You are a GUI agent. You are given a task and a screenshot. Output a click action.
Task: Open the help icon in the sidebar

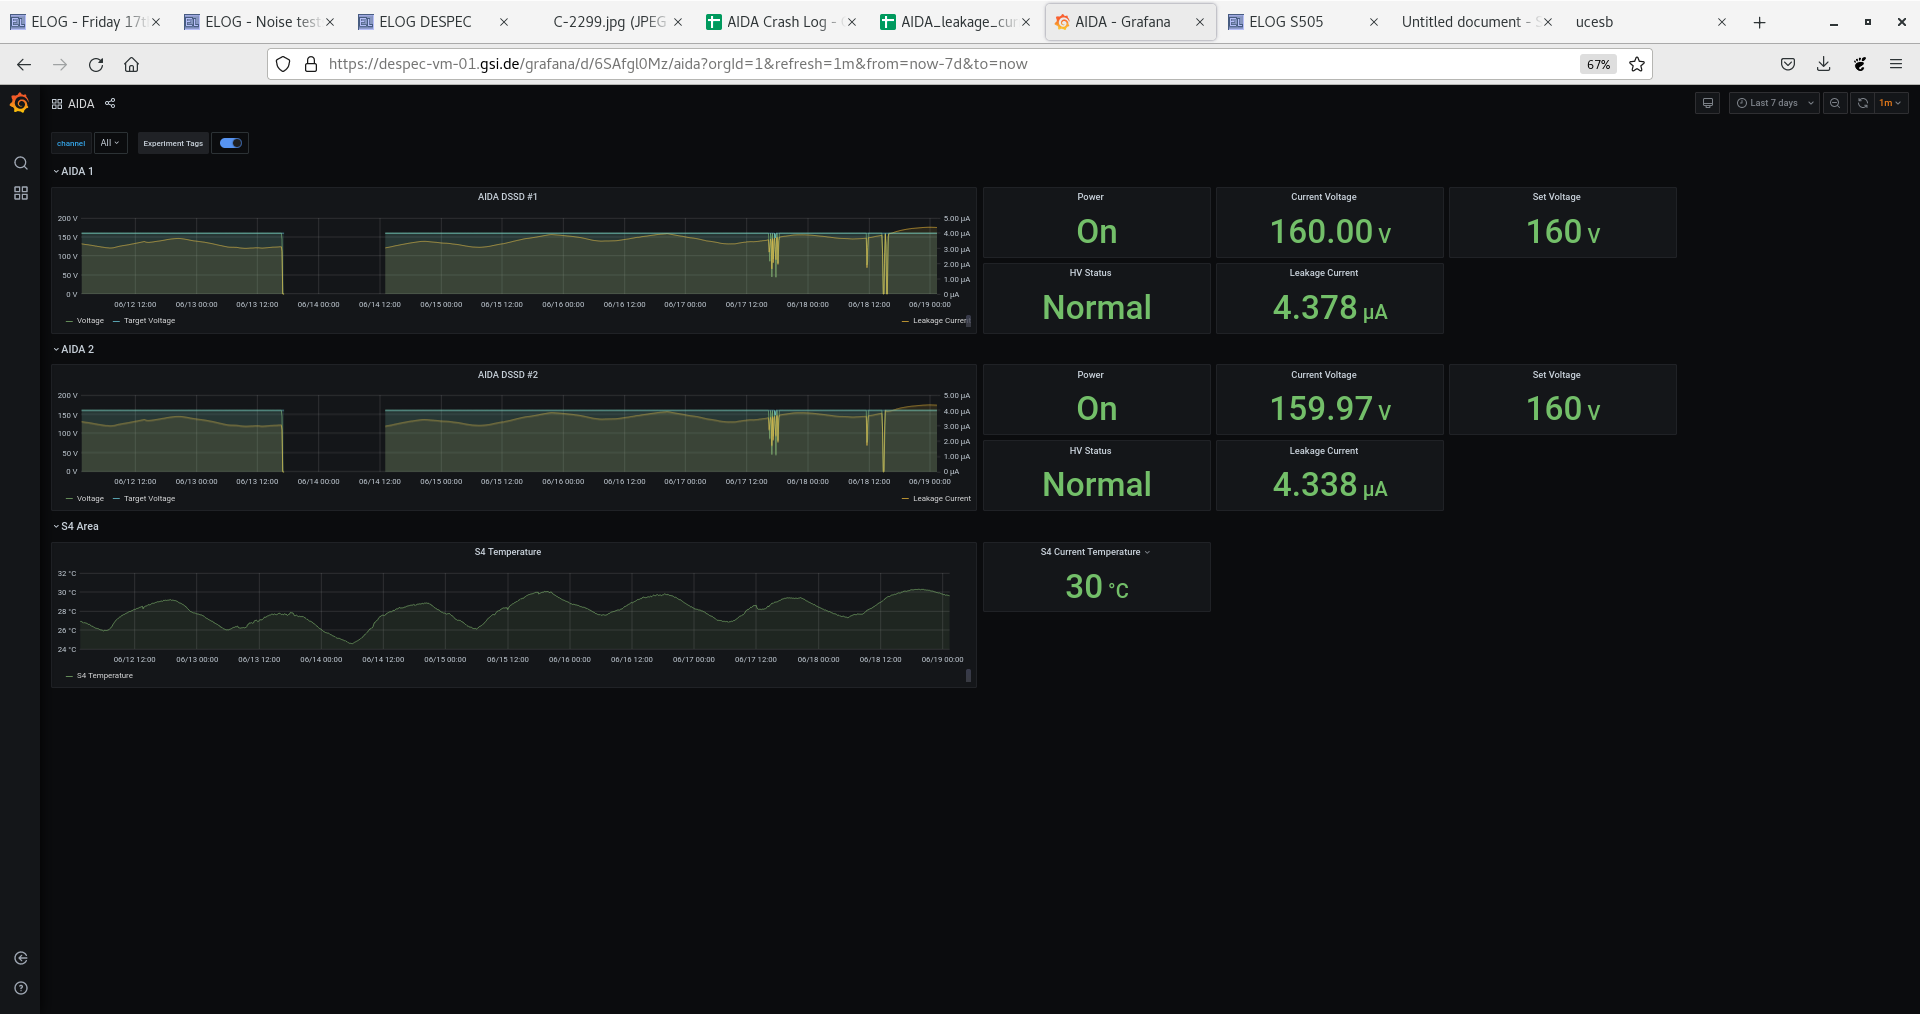pos(20,988)
